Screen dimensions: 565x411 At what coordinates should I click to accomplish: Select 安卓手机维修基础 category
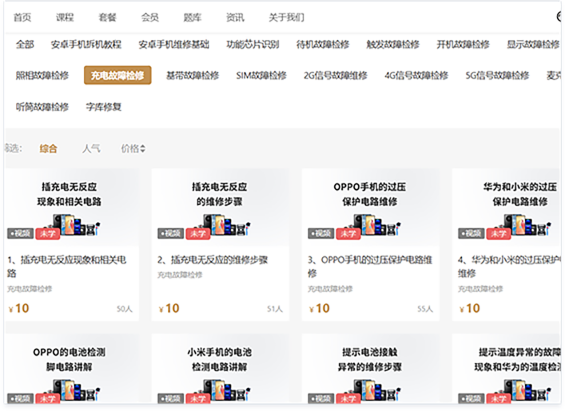click(x=174, y=44)
